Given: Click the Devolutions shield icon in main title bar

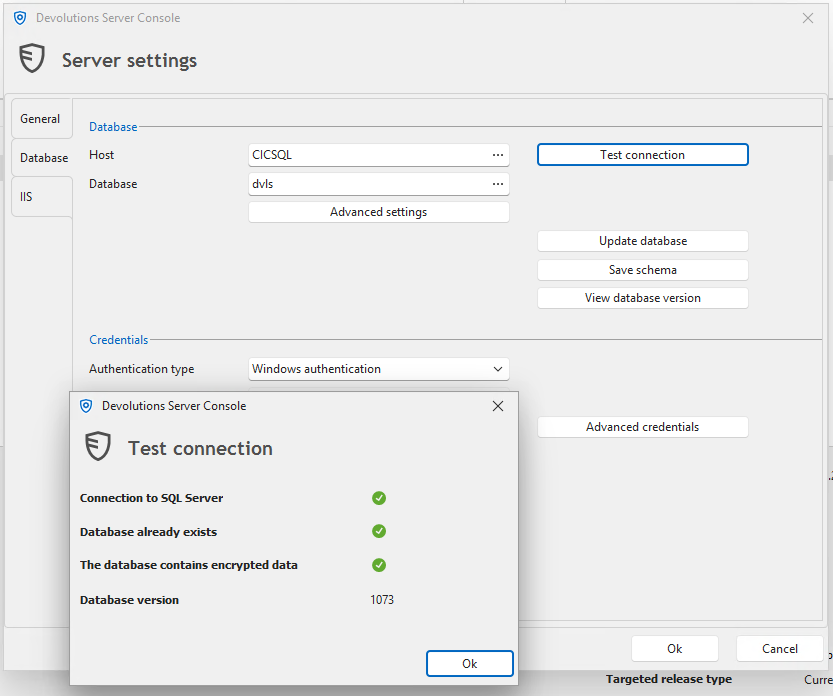Looking at the screenshot, I should tap(20, 18).
